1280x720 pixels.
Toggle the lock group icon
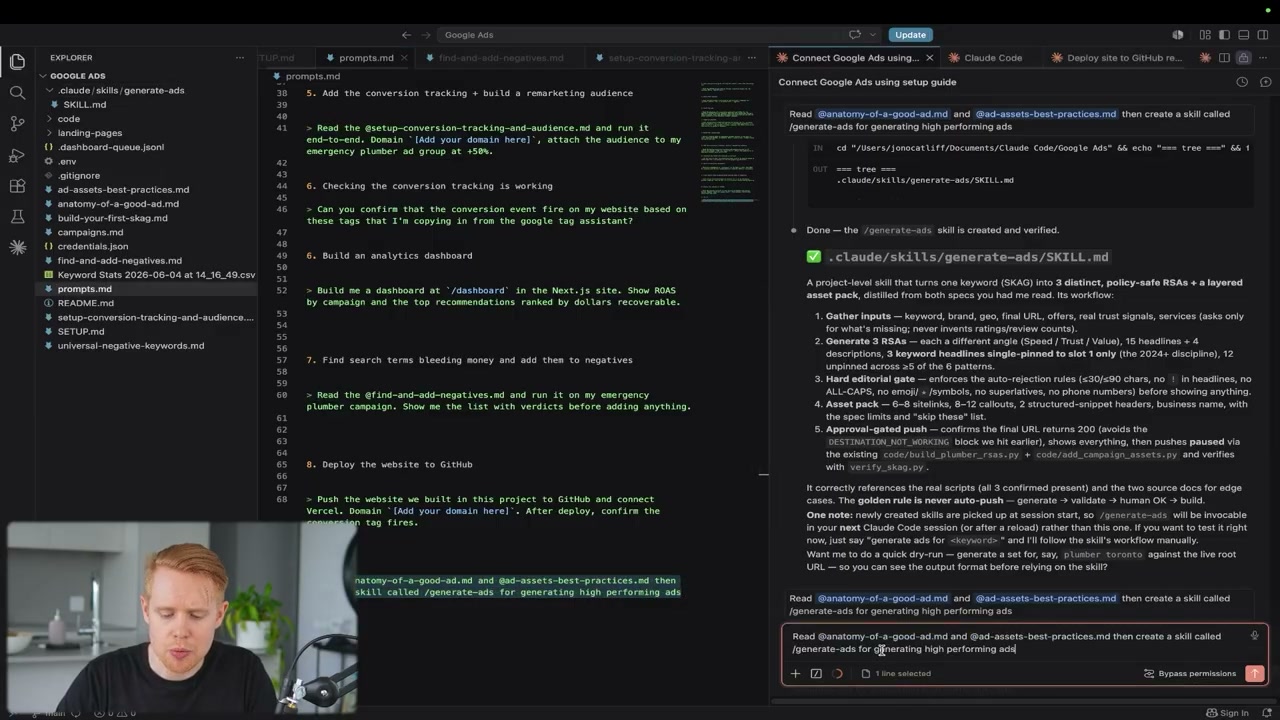(1243, 58)
